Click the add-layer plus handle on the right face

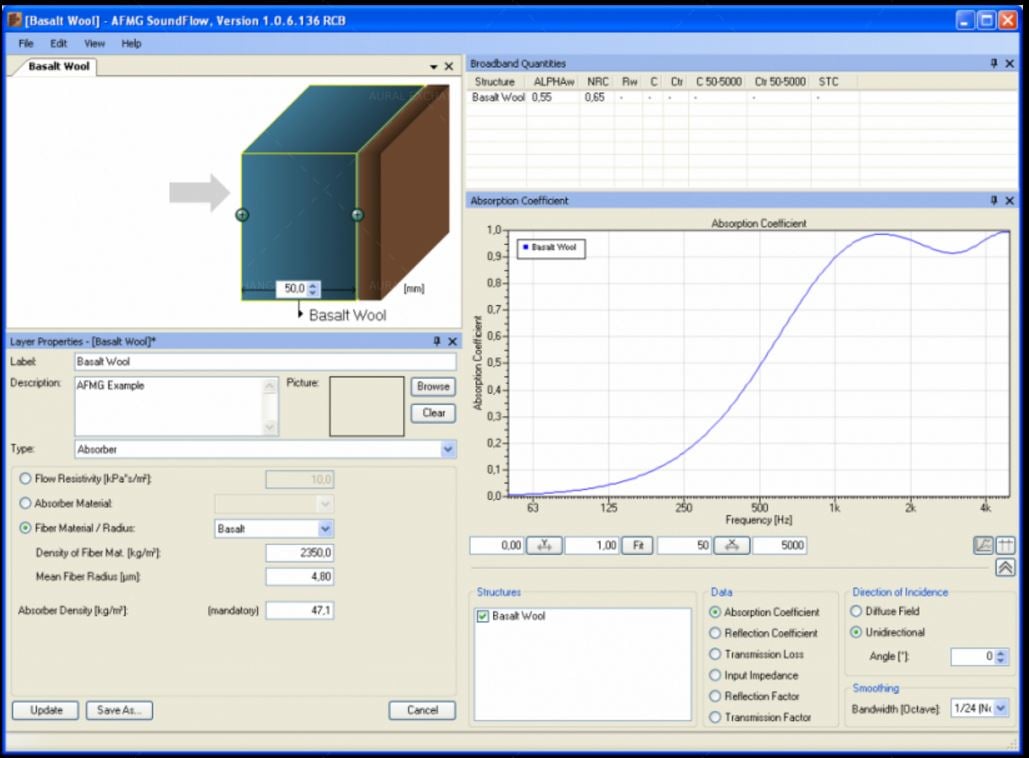[x=357, y=215]
